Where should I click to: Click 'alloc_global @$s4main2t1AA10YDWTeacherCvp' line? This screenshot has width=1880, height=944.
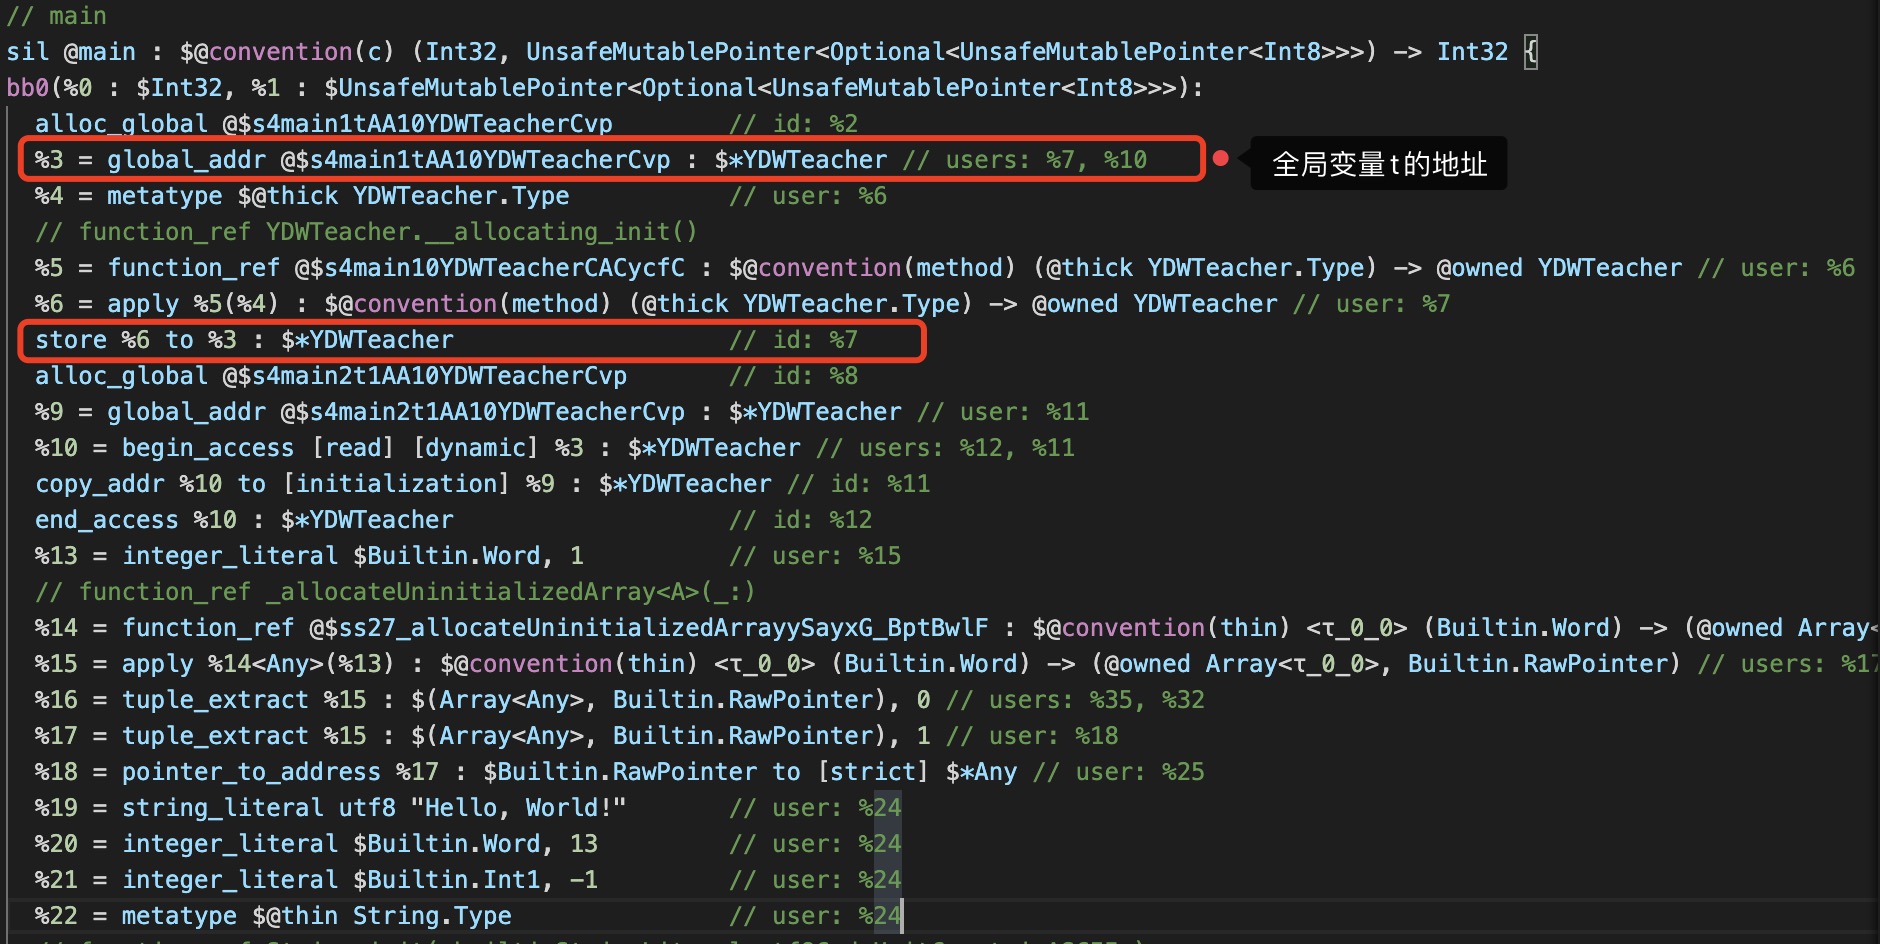point(446,376)
